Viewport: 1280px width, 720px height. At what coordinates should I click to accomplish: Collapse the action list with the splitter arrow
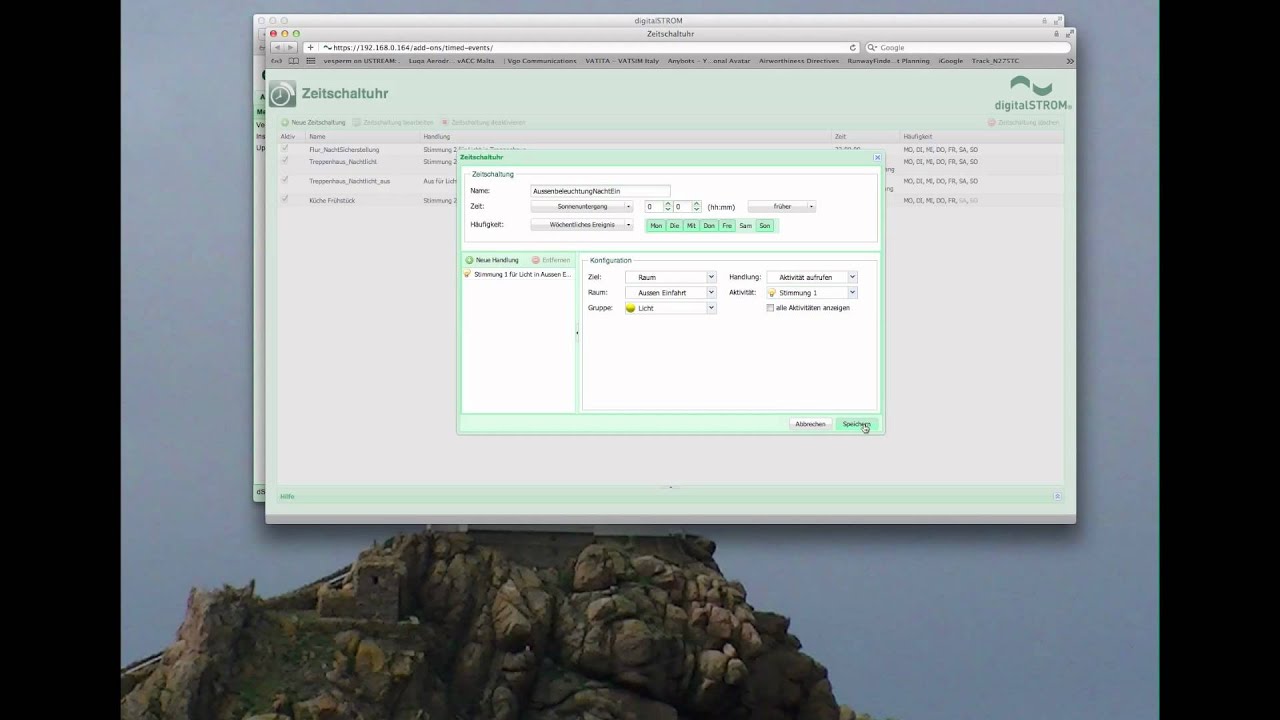pyautogui.click(x=577, y=333)
